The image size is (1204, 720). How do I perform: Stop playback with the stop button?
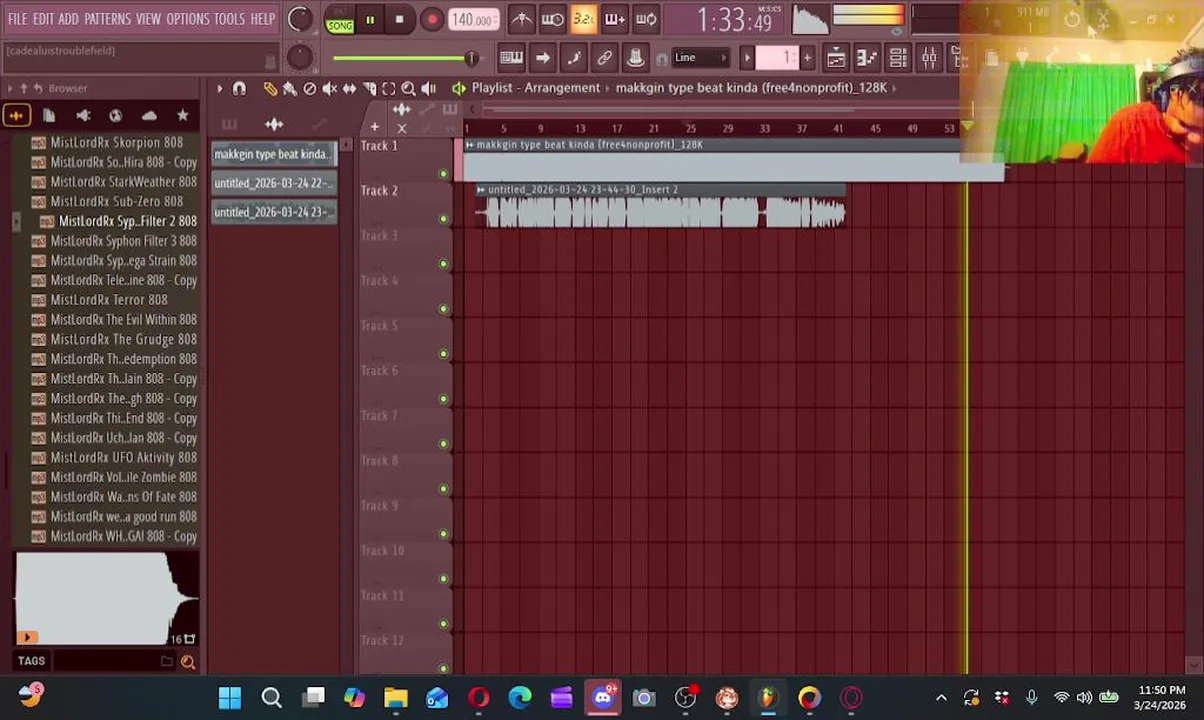(400, 20)
